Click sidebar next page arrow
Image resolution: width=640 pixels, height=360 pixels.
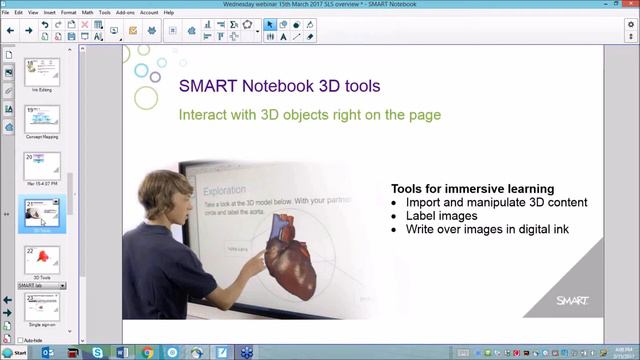(x=7, y=313)
